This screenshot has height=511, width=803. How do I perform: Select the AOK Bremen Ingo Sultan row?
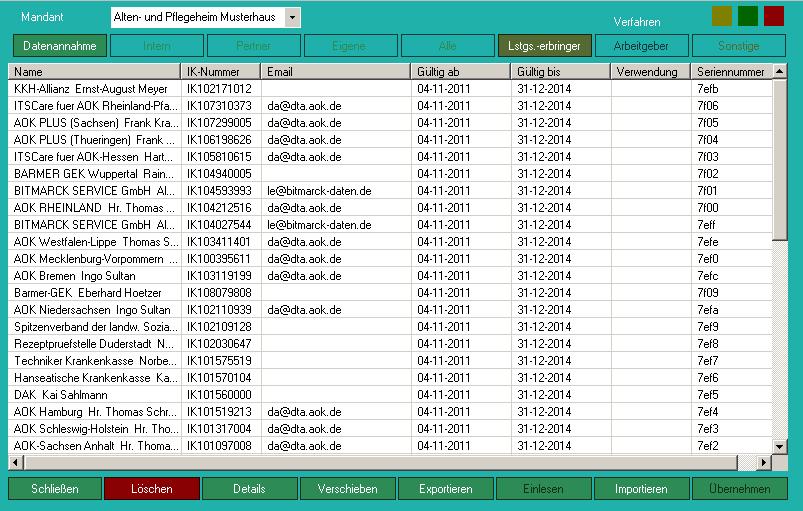(390, 276)
